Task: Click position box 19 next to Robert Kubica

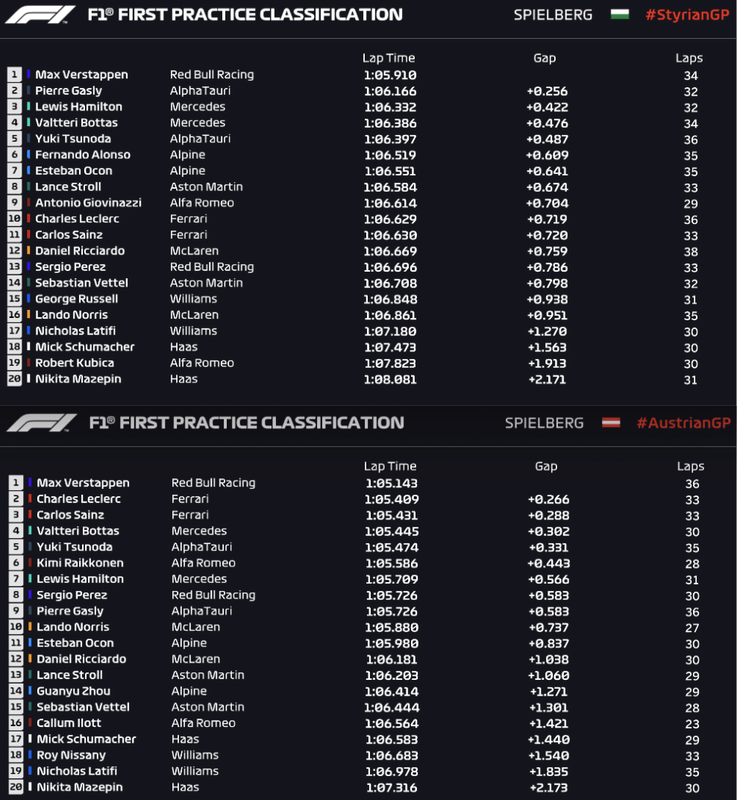Action: [x=14, y=363]
